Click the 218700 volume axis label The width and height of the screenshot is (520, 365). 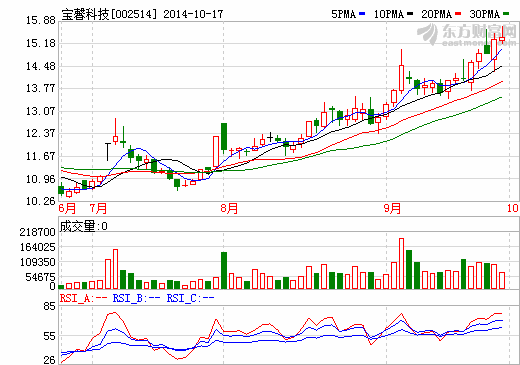pos(37,232)
